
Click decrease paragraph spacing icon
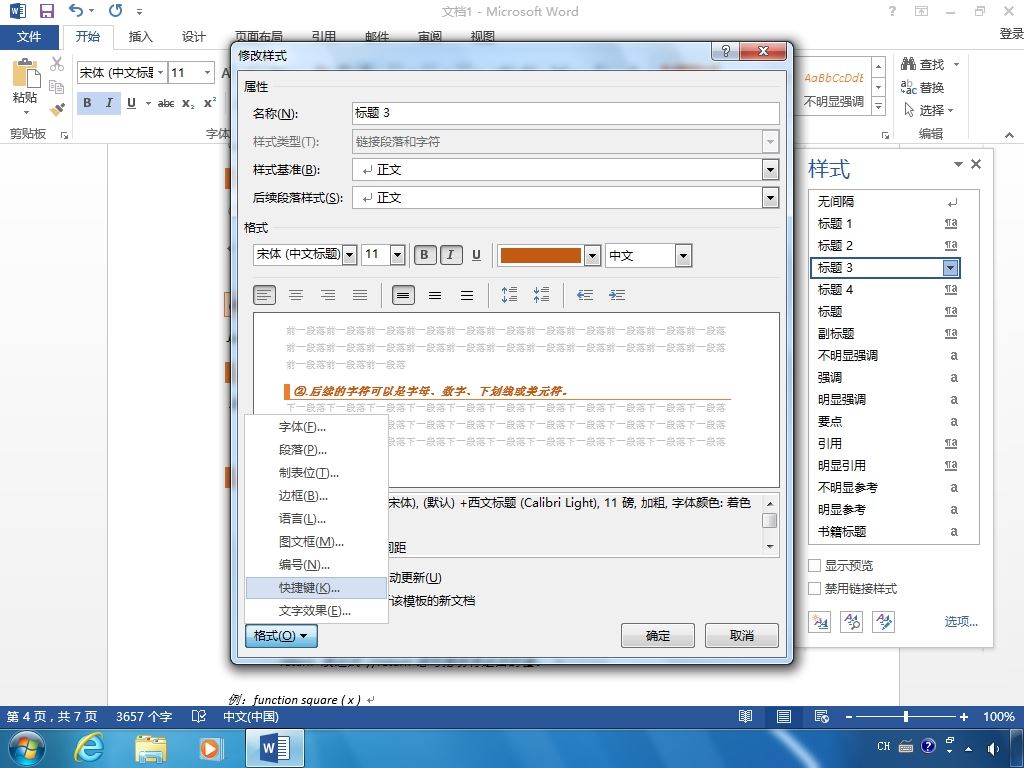(x=541, y=295)
